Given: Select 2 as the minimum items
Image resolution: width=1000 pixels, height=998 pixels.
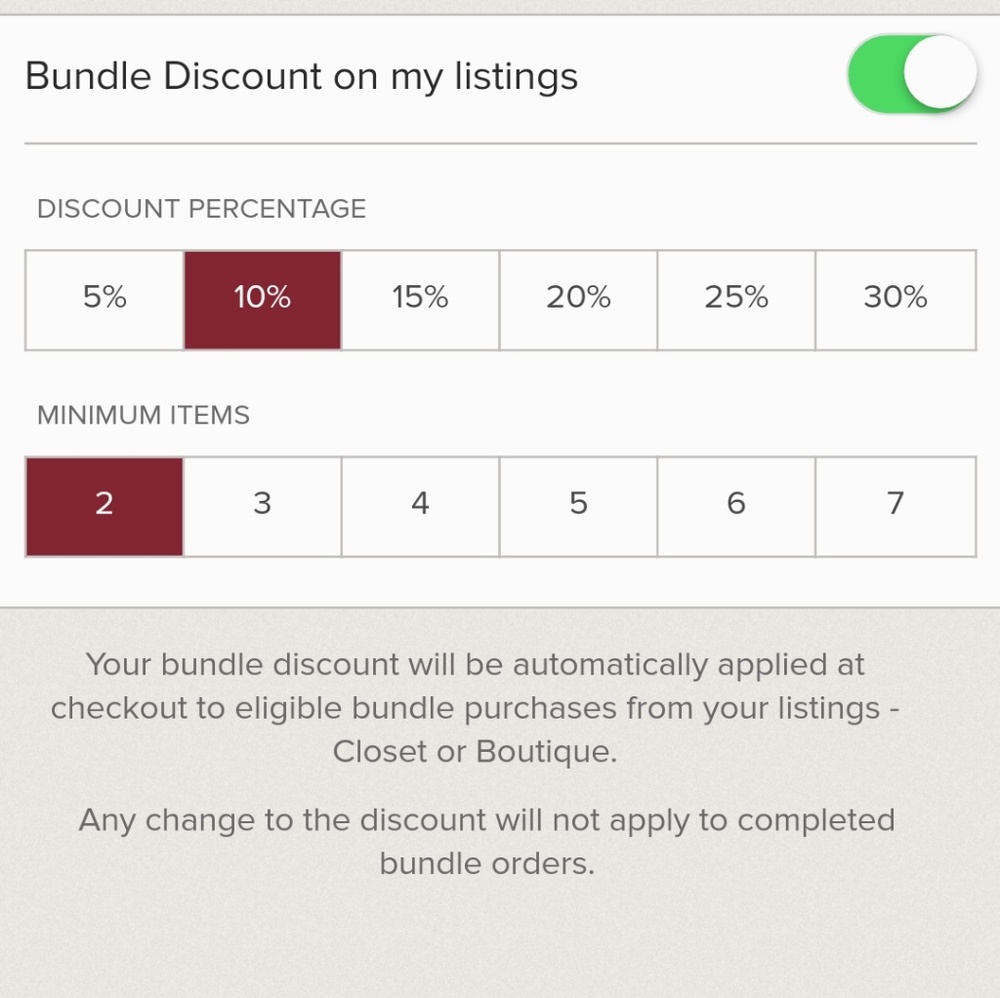Looking at the screenshot, I should [x=103, y=505].
